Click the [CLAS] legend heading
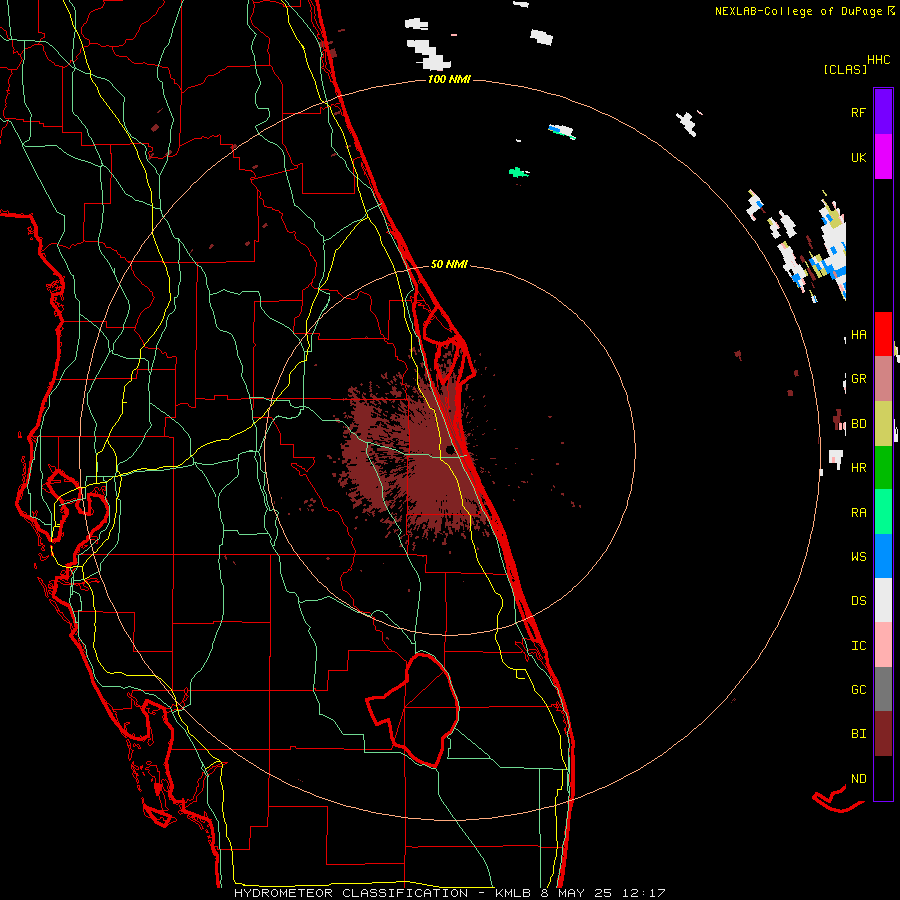The image size is (900, 900). point(845,69)
